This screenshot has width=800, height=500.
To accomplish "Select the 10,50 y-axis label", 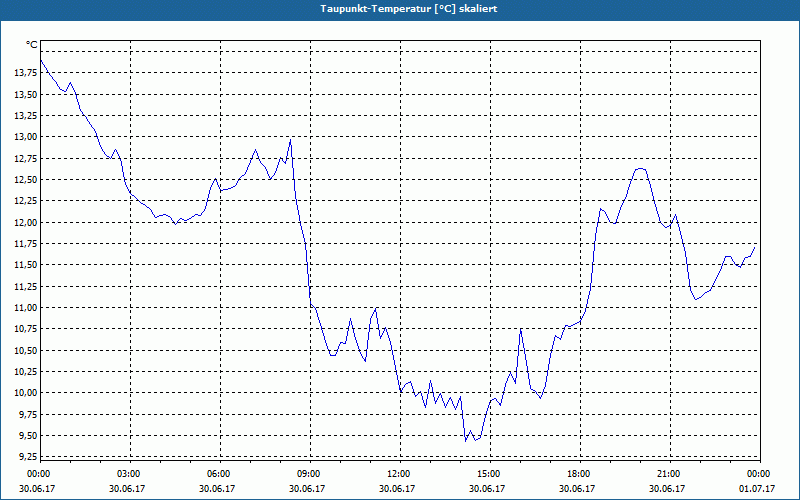I will [x=26, y=351].
